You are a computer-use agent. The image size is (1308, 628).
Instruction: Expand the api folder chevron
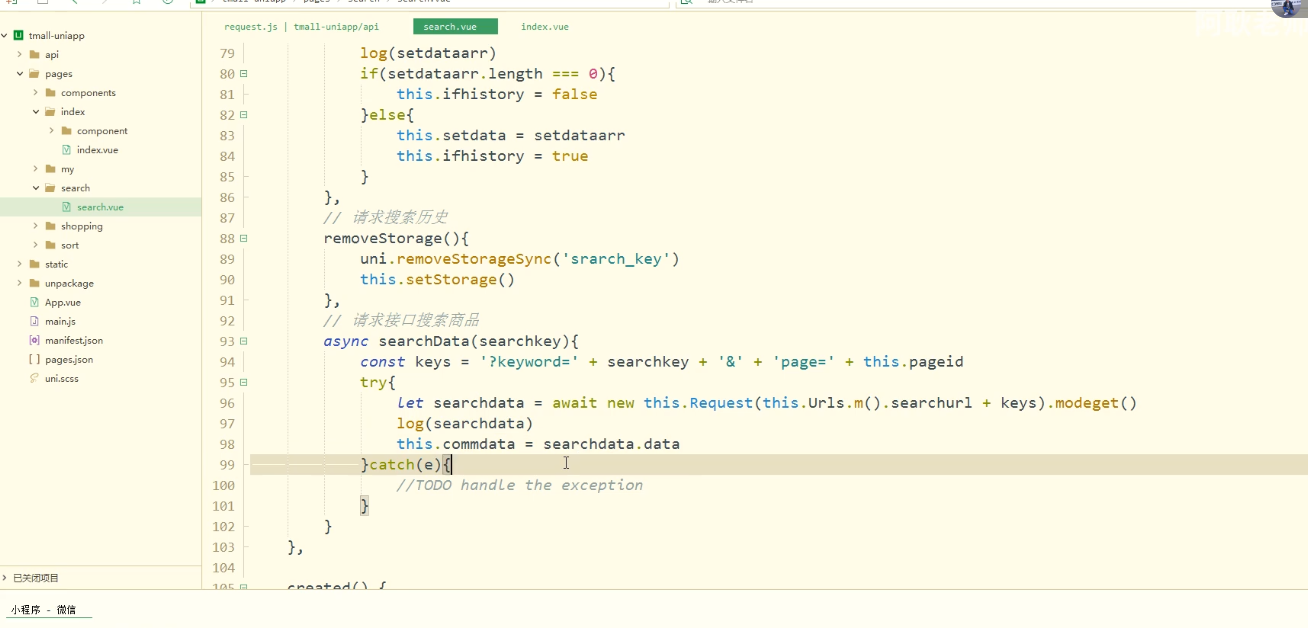[x=20, y=54]
